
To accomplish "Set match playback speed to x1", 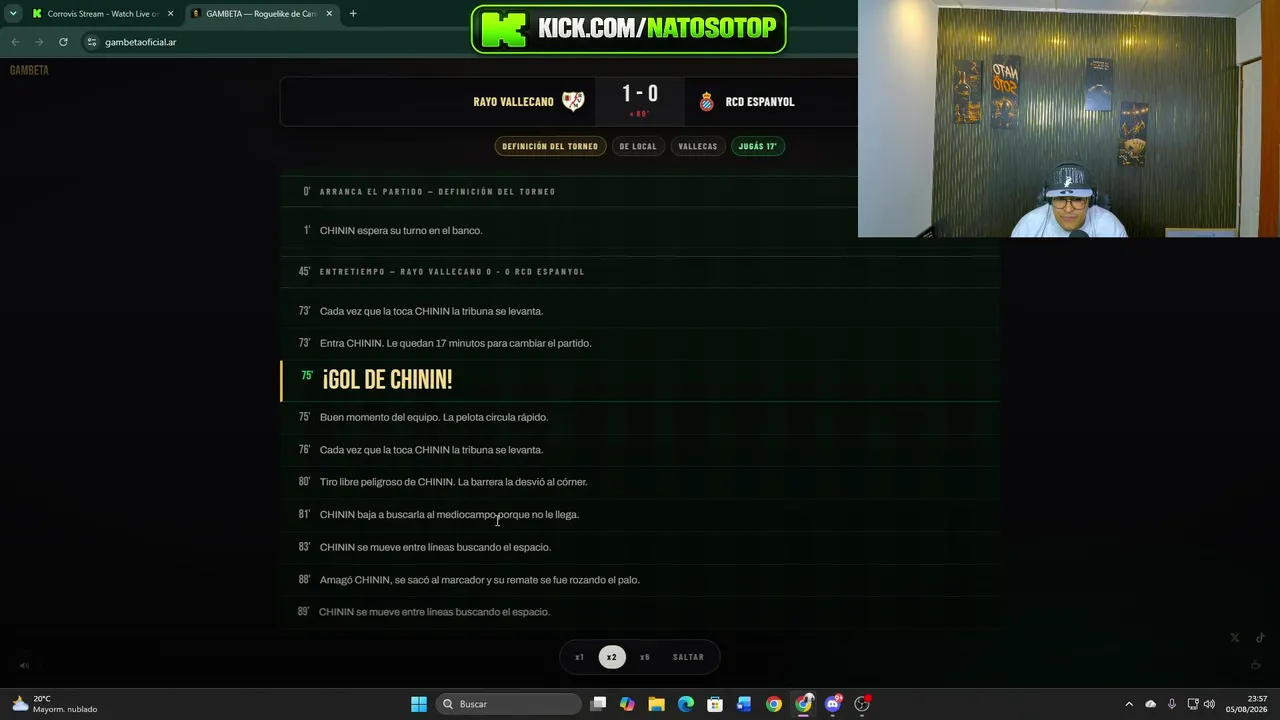I will (579, 657).
